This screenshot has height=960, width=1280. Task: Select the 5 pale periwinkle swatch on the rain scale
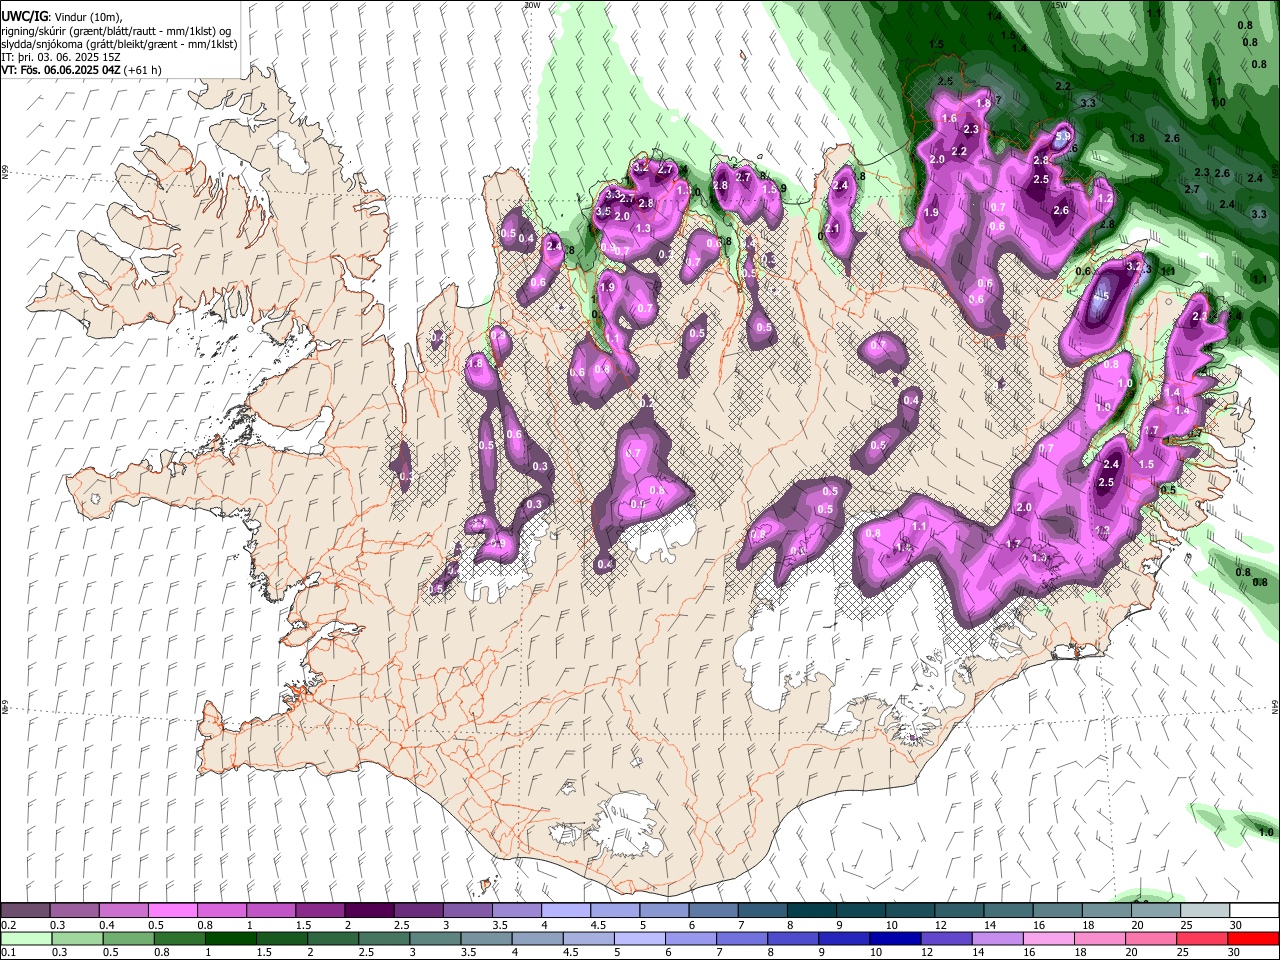coord(640,939)
